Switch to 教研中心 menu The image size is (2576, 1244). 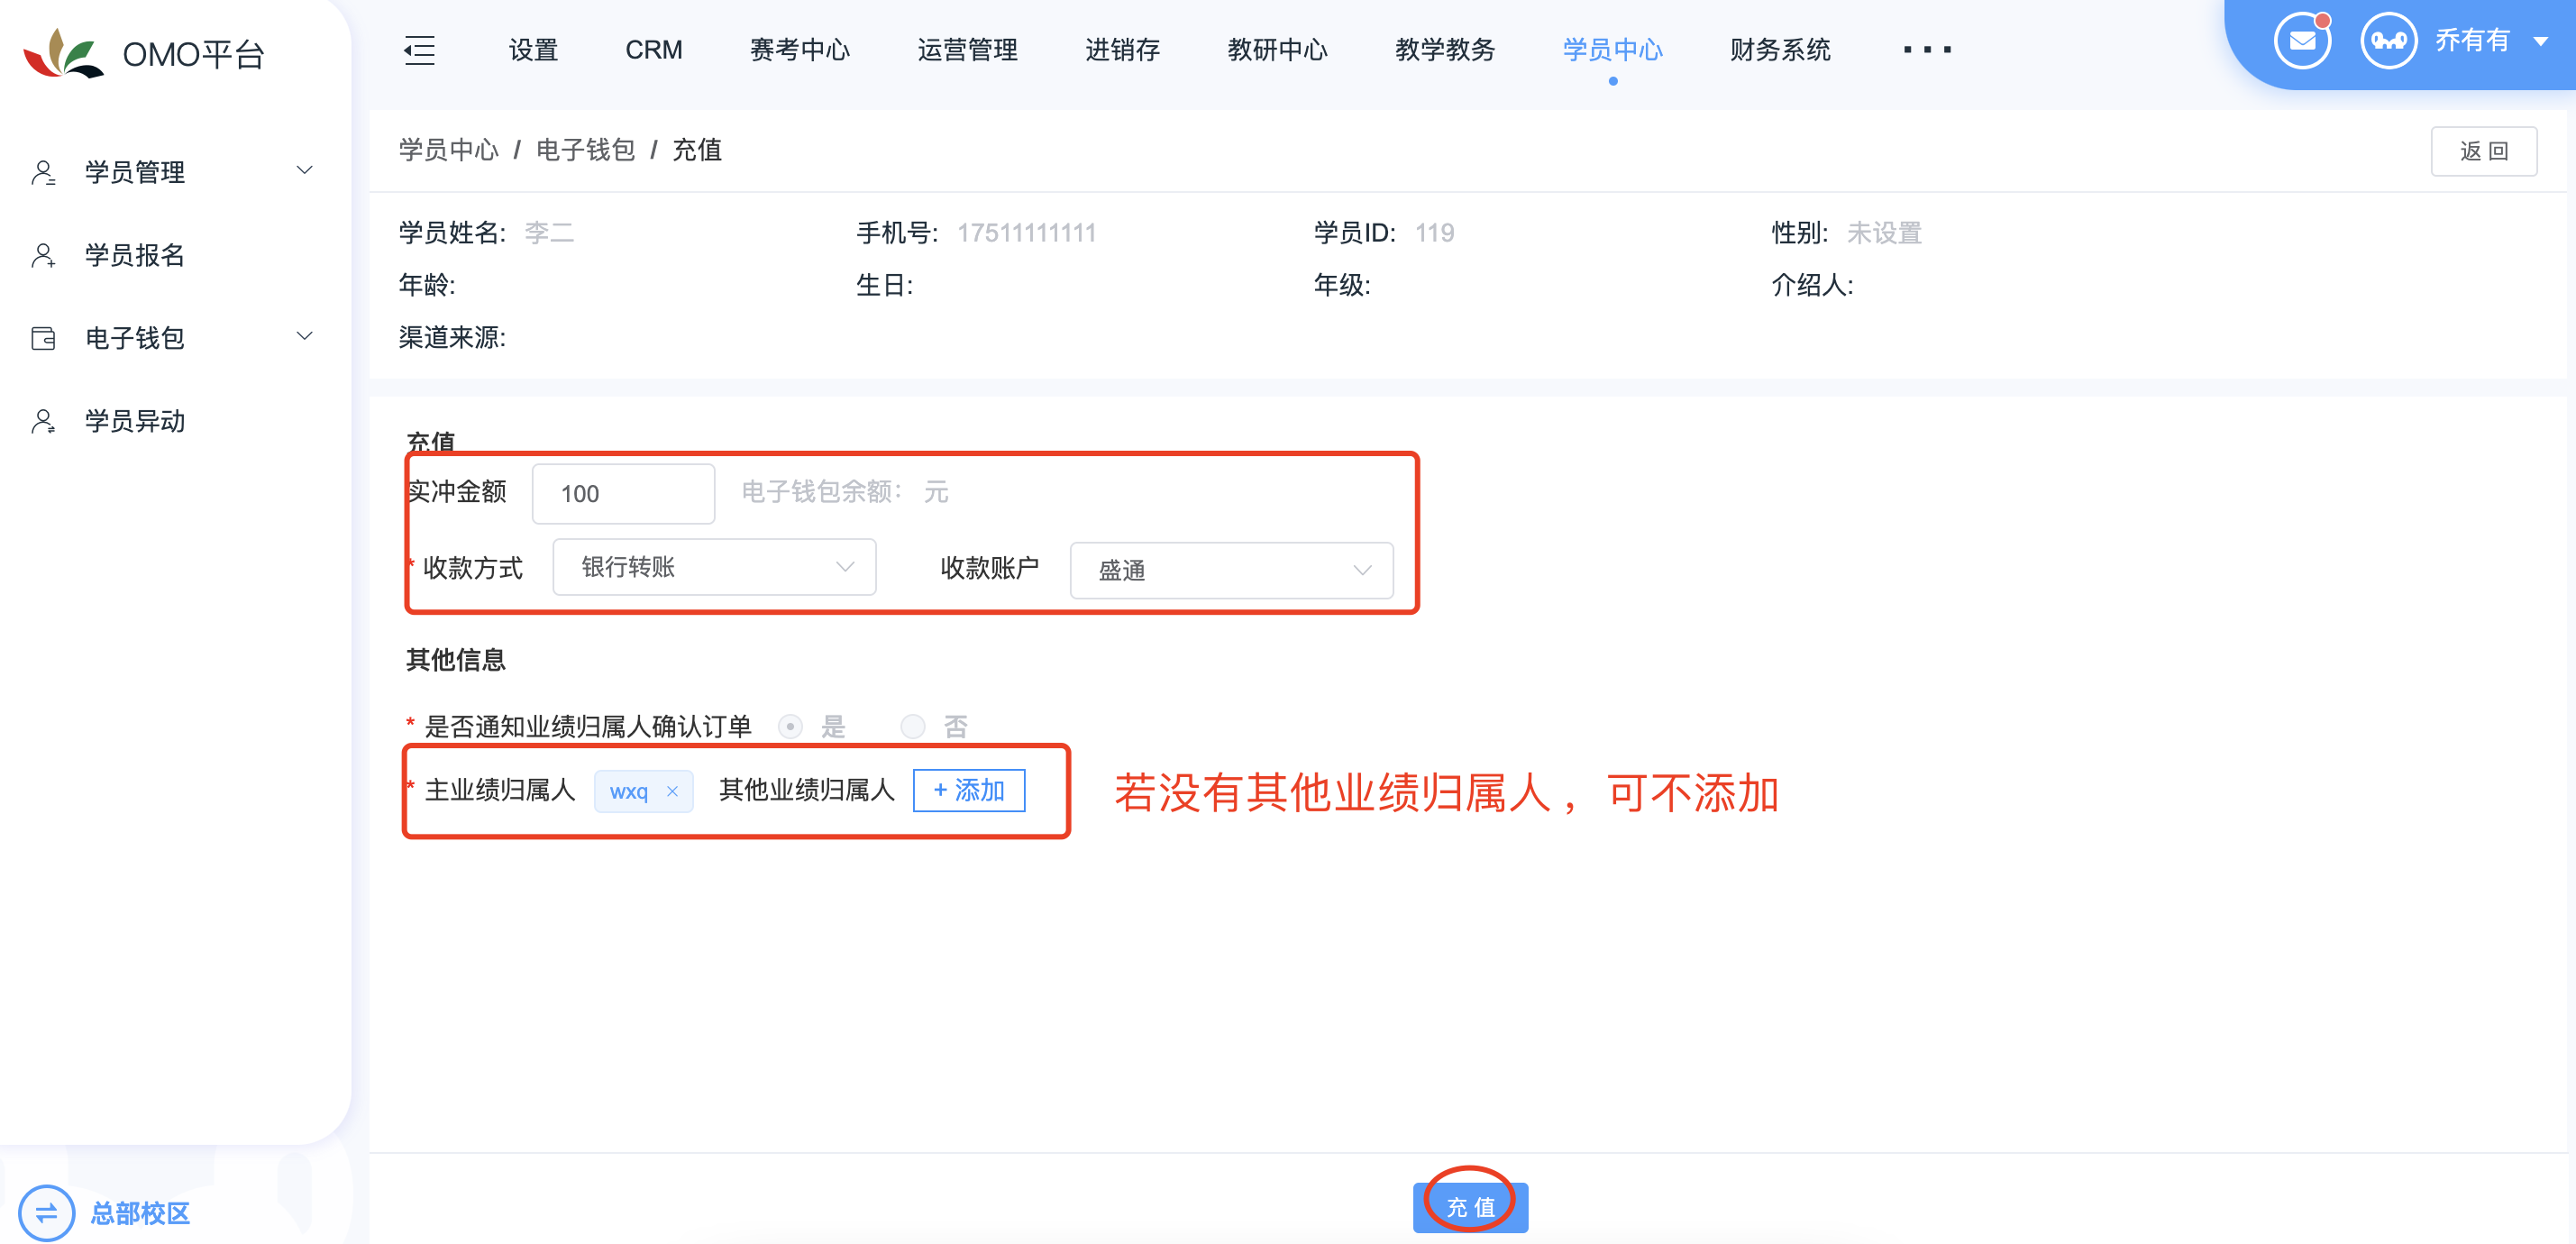[1277, 49]
